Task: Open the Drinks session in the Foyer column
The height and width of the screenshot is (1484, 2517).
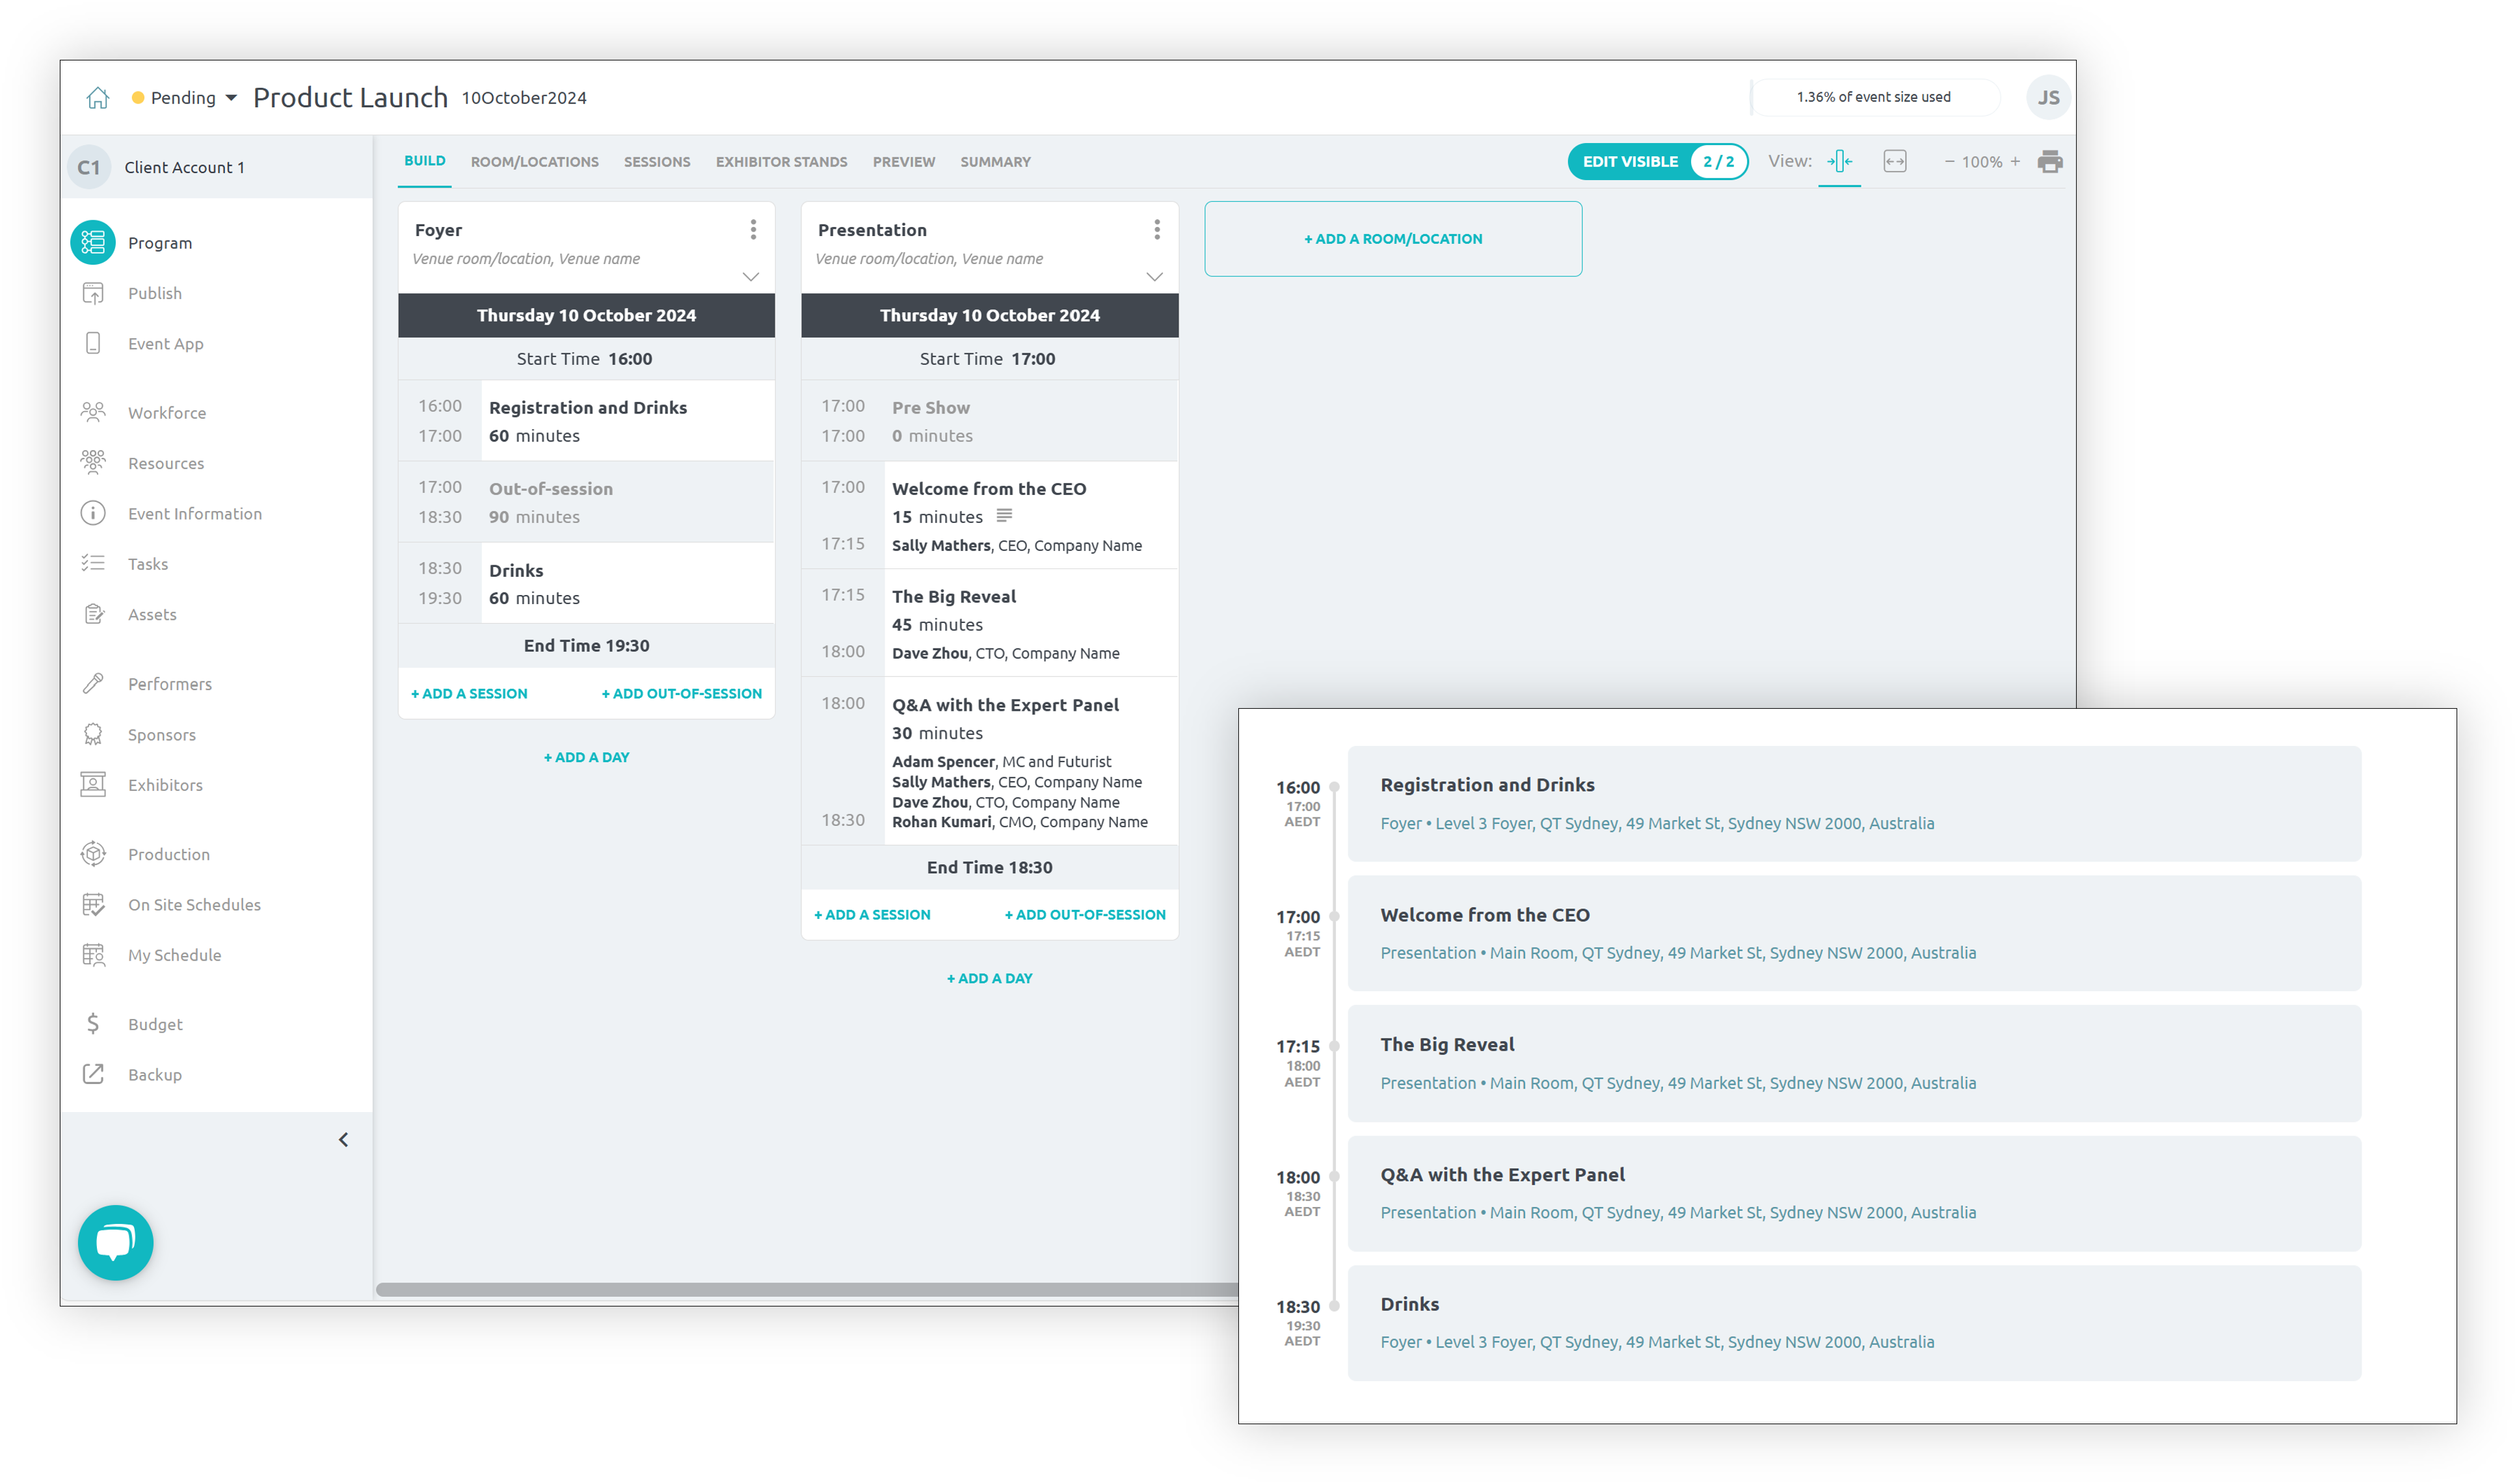Action: pos(586,584)
